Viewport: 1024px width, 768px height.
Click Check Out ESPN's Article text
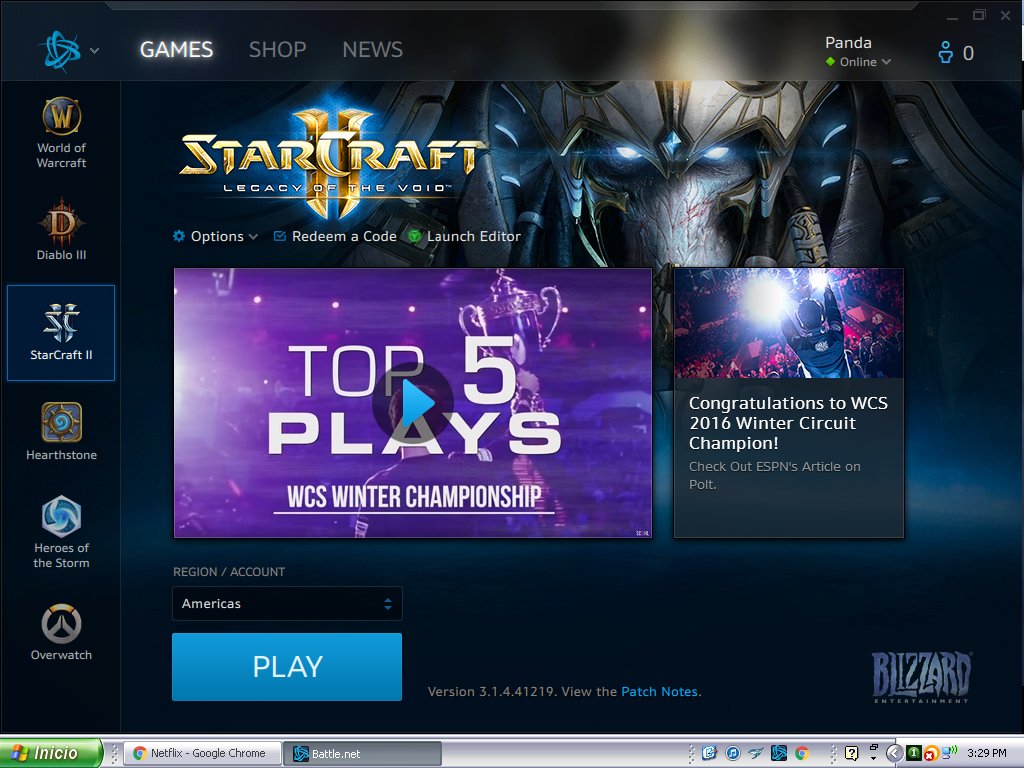click(x=775, y=475)
